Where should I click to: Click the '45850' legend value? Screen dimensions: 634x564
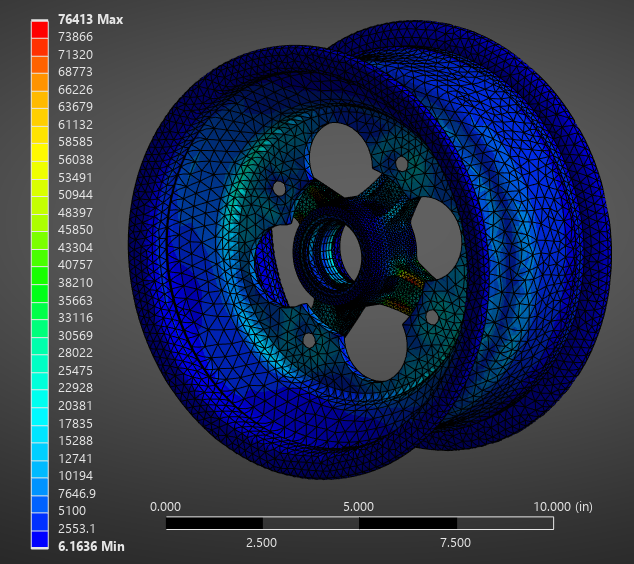click(x=75, y=230)
